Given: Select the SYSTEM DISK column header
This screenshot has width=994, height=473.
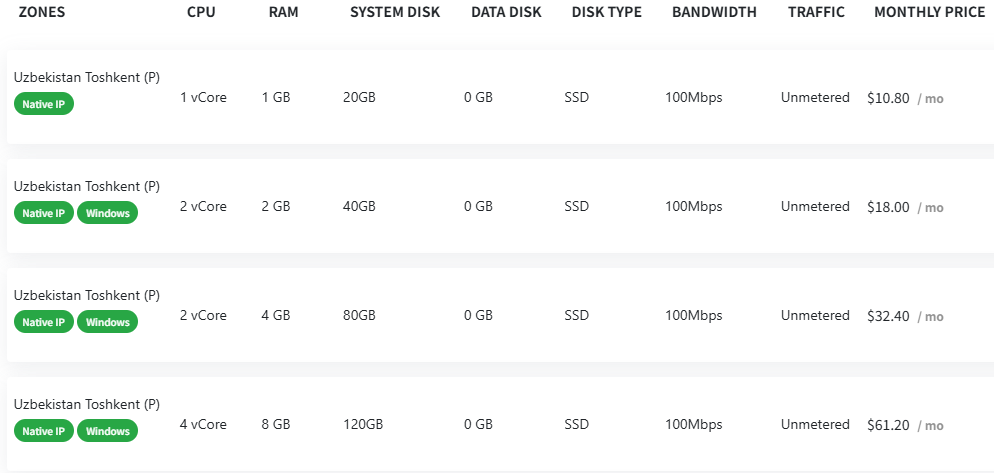Looking at the screenshot, I should (395, 12).
